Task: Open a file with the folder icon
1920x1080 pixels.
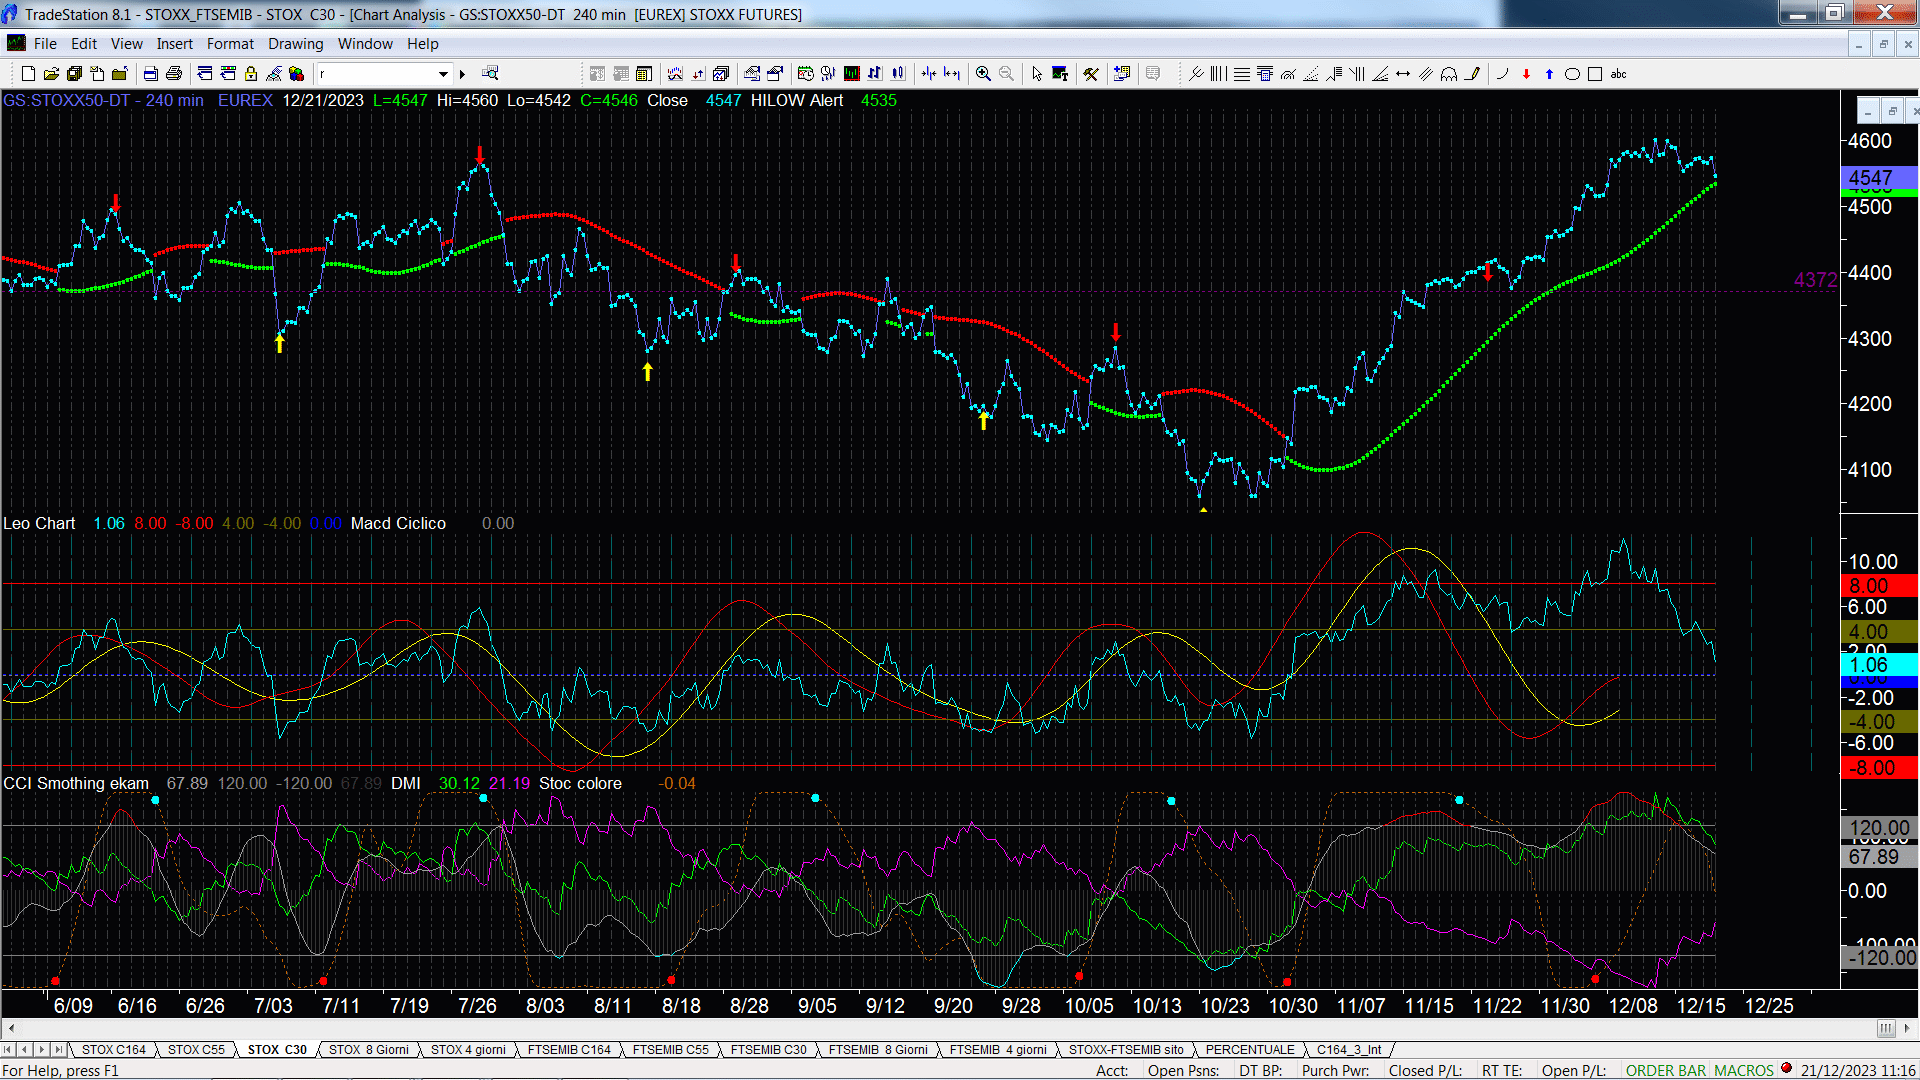Action: (x=51, y=74)
